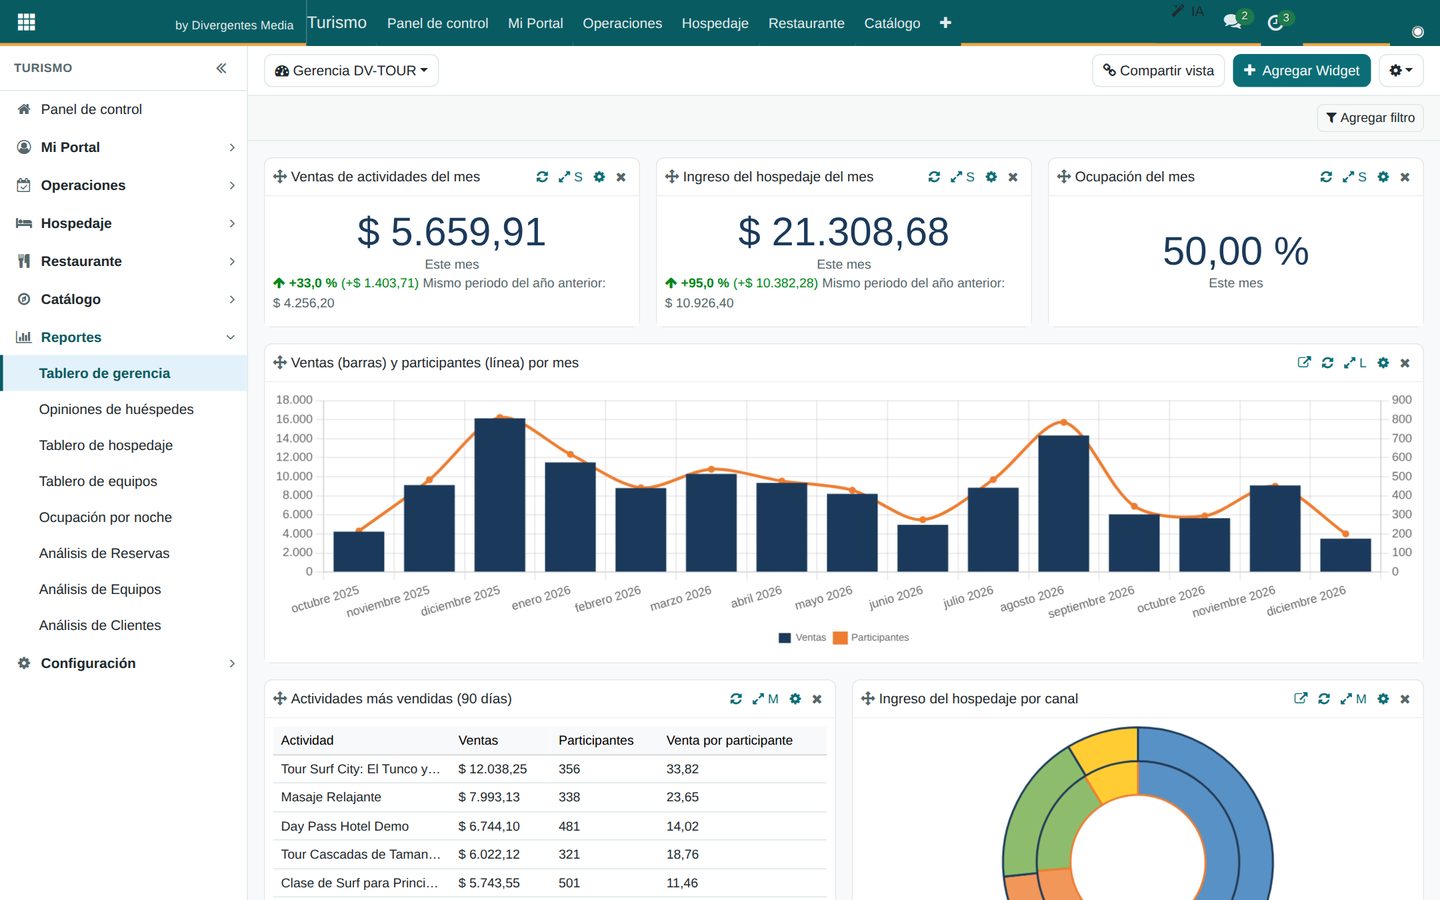Open Tablero de hospedaje report
Image resolution: width=1440 pixels, height=900 pixels.
click(x=106, y=445)
